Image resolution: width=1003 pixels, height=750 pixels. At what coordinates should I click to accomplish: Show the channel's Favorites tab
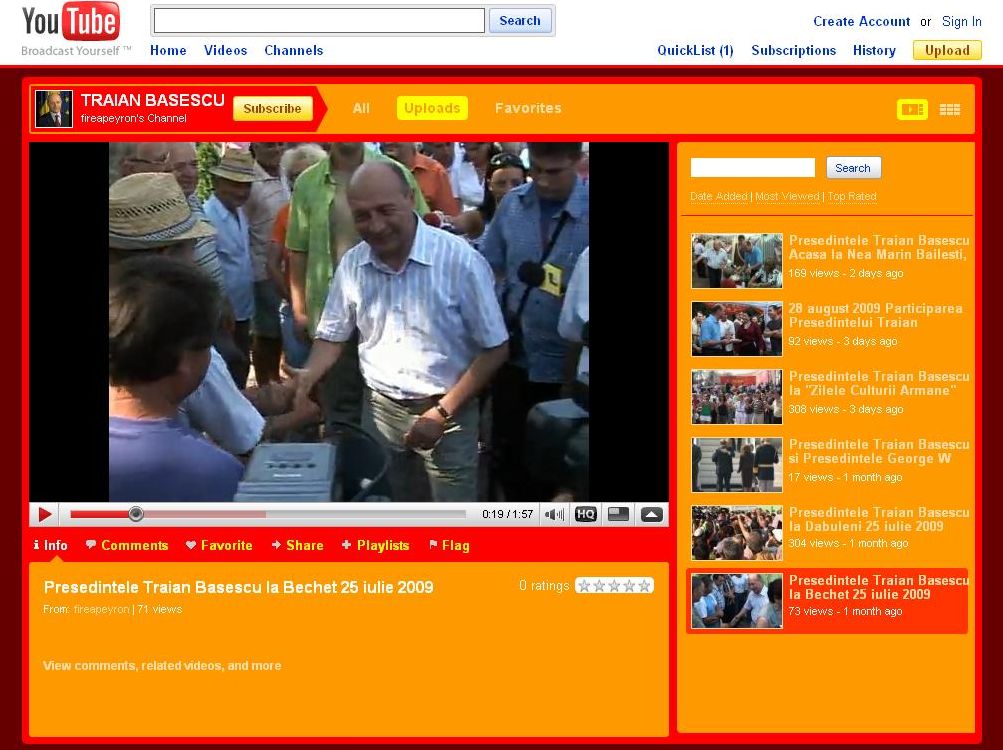(528, 108)
